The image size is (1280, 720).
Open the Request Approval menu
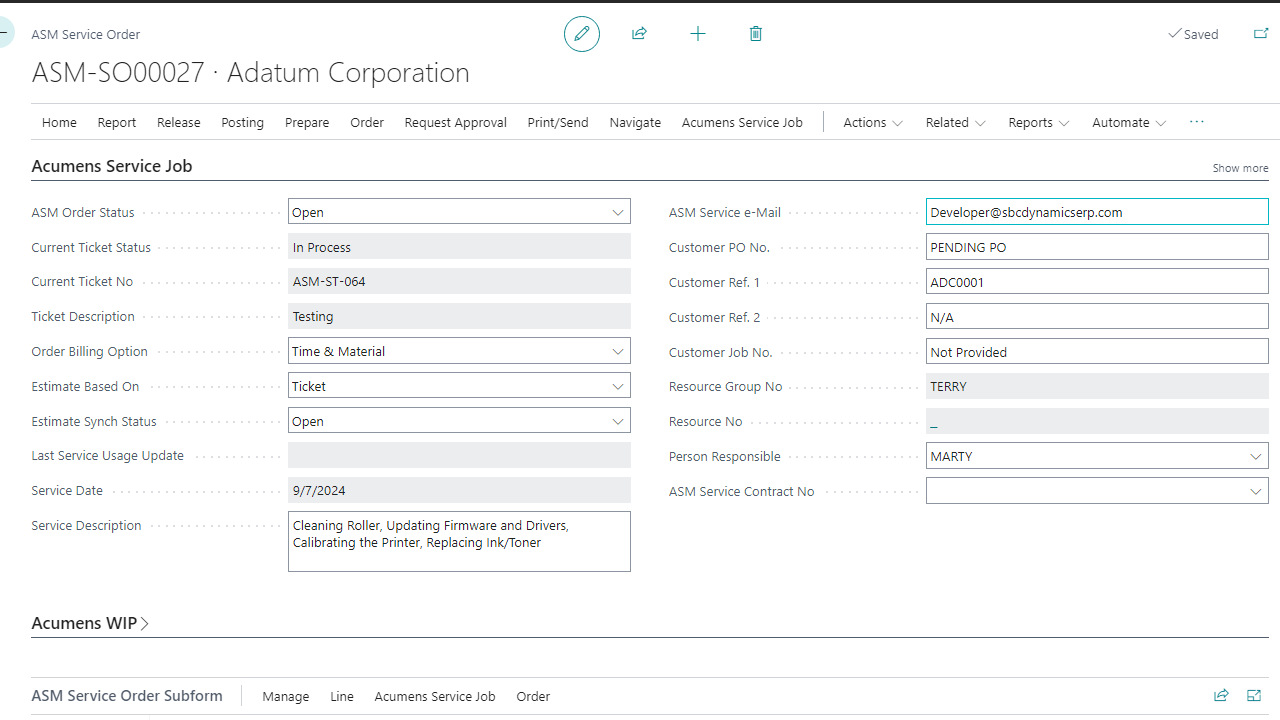point(455,123)
